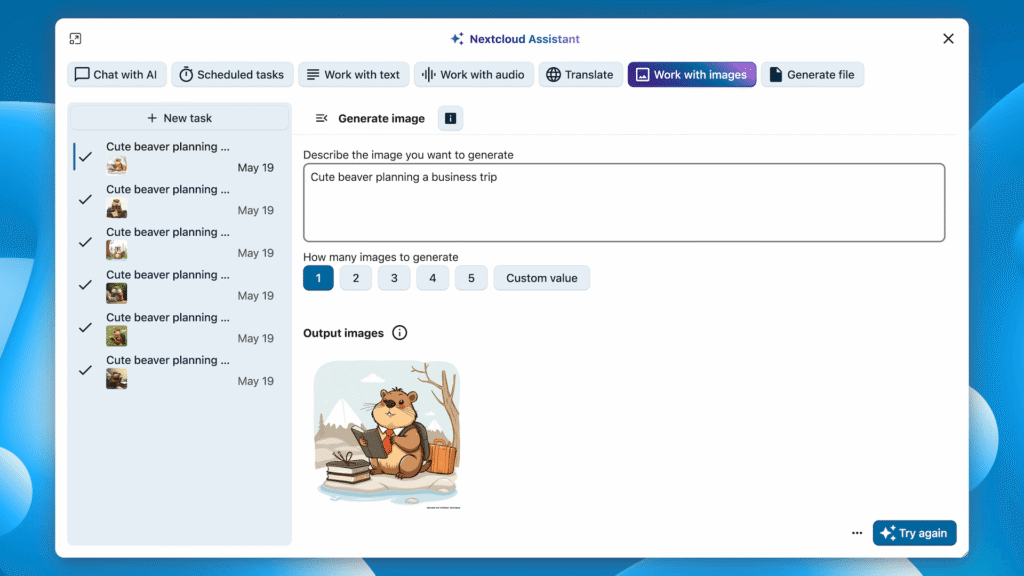This screenshot has height=576, width=1024.
Task: Click the image description text field
Action: [x=624, y=202]
